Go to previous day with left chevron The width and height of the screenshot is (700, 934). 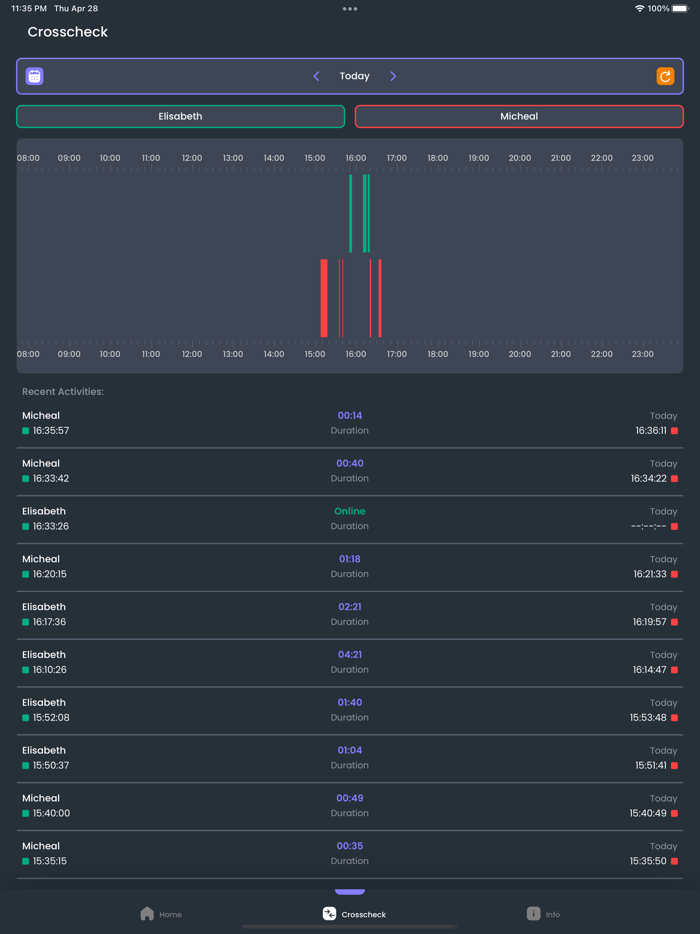(316, 76)
